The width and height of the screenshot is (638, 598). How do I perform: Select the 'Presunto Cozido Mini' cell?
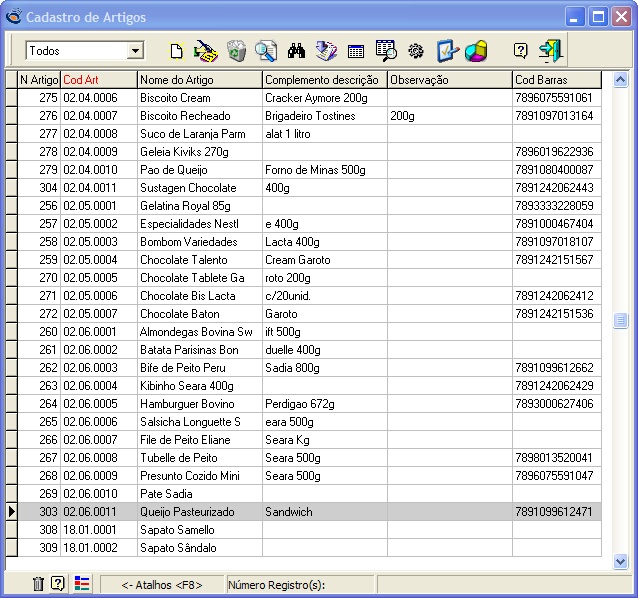(x=200, y=476)
